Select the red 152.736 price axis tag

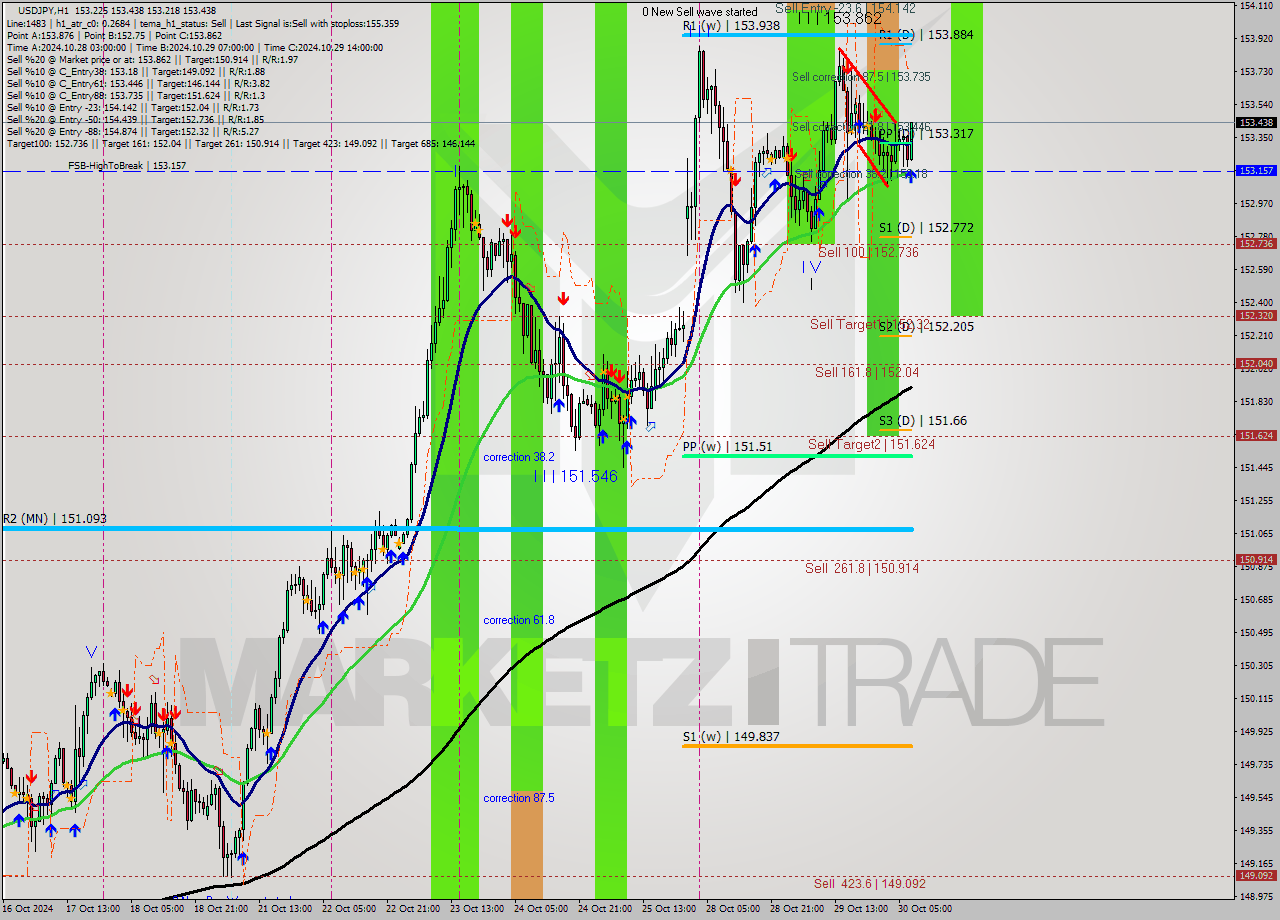coord(1256,244)
